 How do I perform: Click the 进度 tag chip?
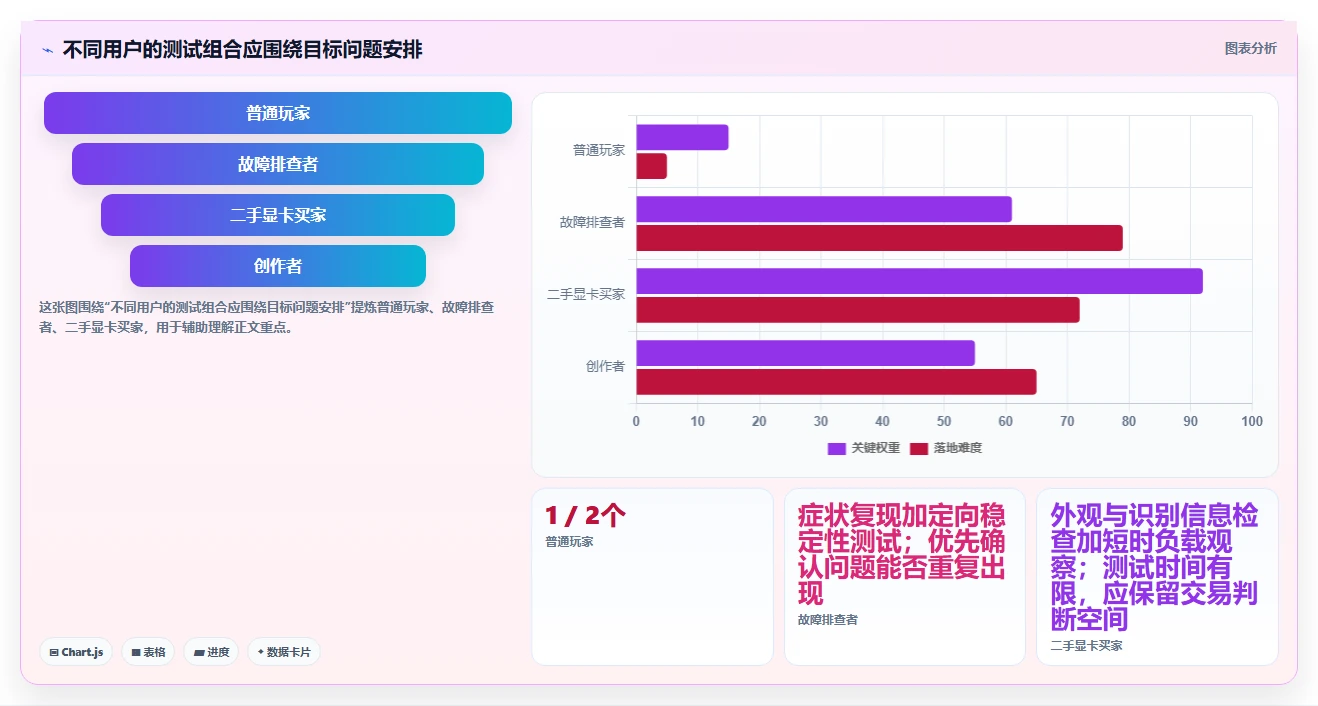tap(211, 652)
